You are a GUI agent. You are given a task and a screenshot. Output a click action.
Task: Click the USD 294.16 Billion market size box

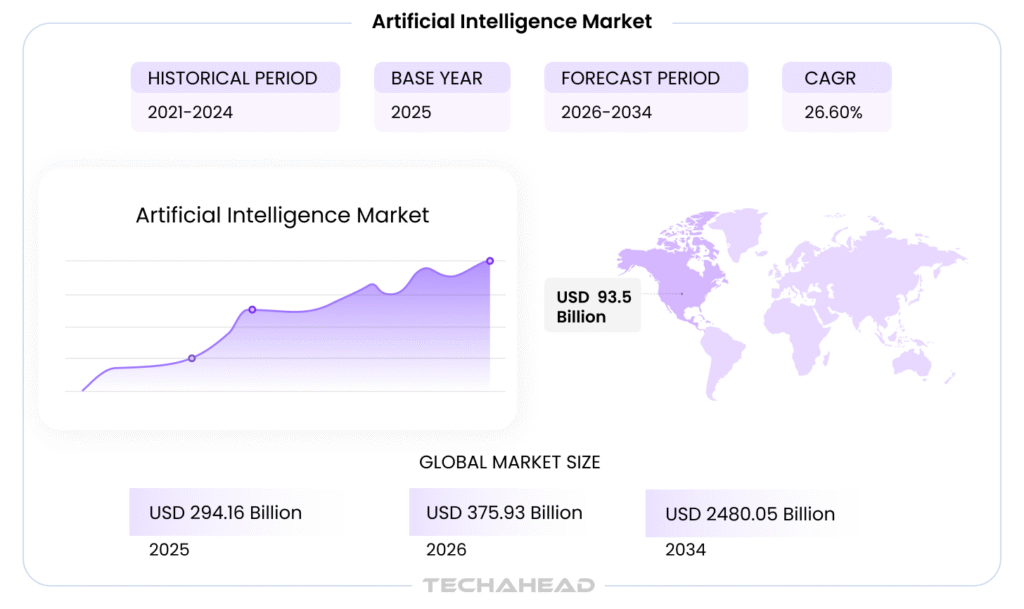226,513
